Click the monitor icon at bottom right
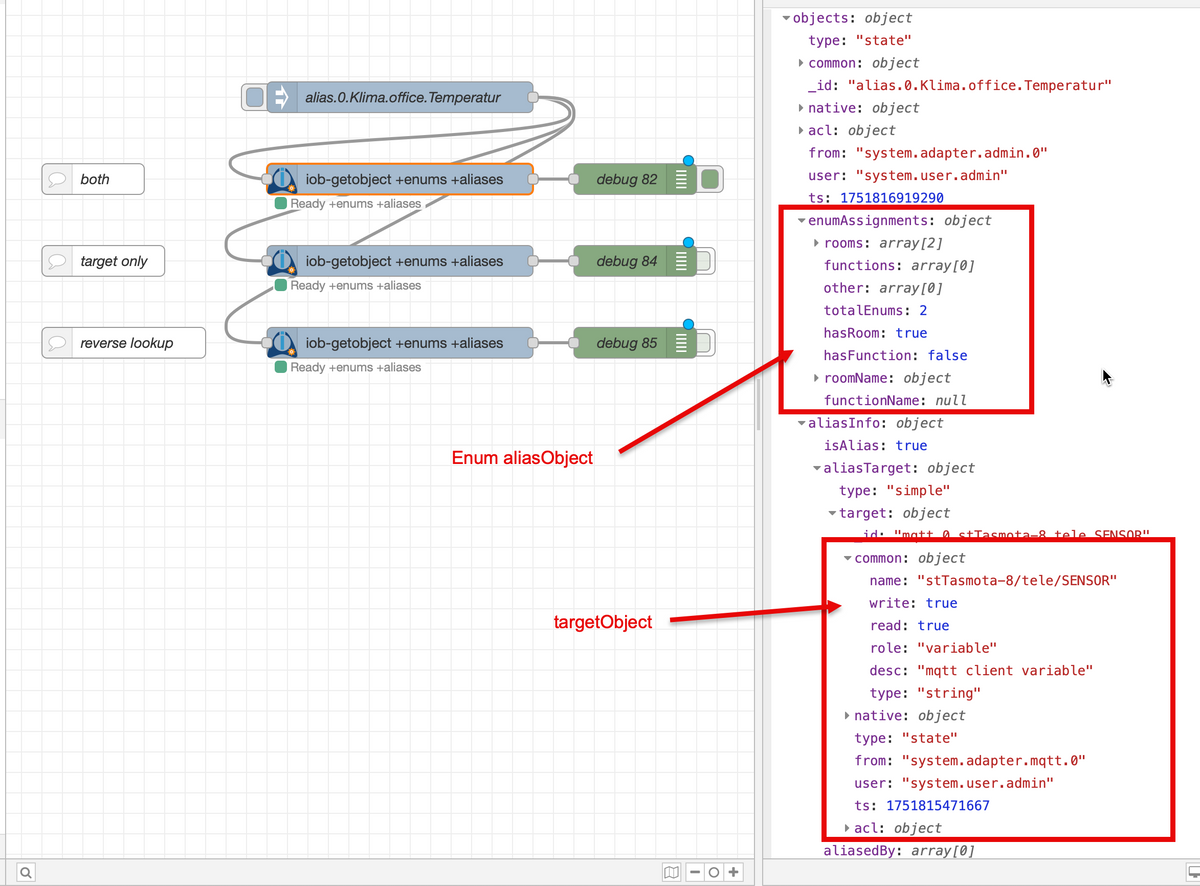The image size is (1200, 886). pos(1192,872)
